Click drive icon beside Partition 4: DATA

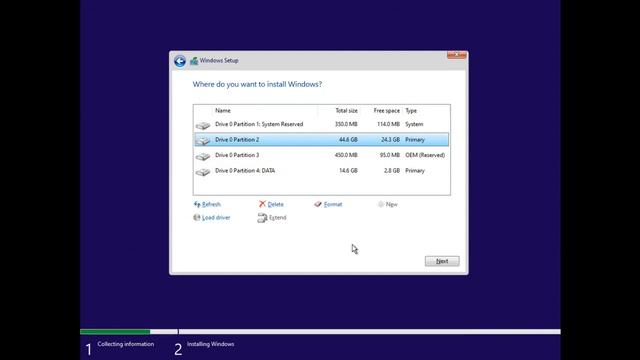[x=203, y=172]
